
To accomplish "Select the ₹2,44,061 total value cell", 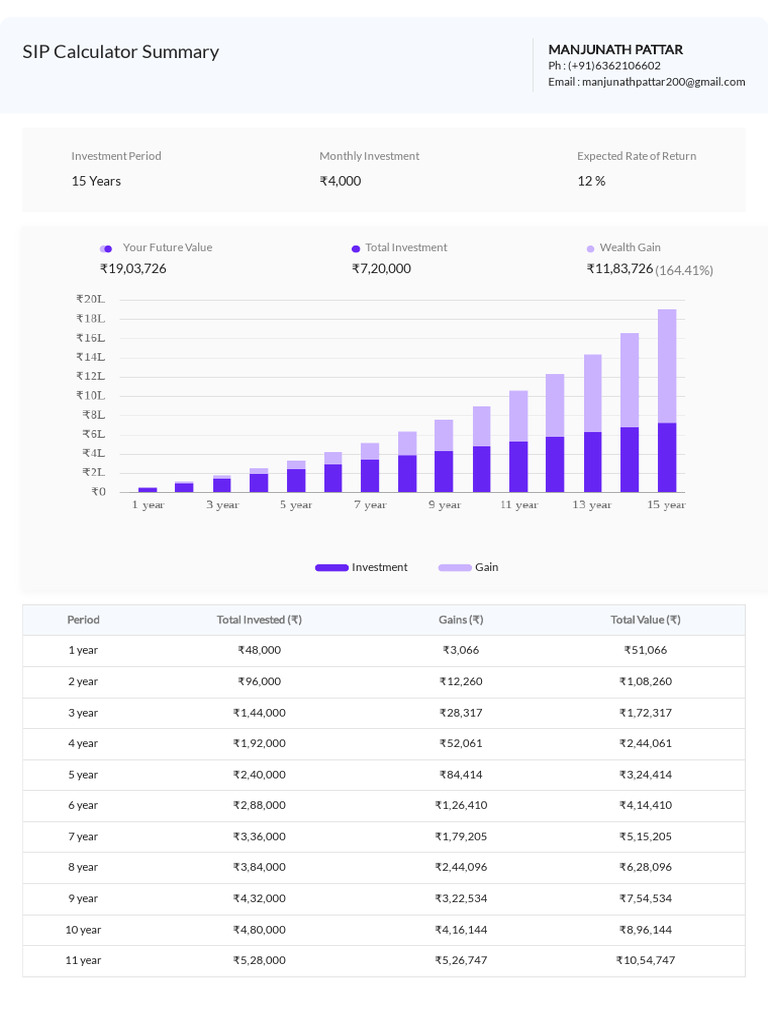I will (645, 743).
